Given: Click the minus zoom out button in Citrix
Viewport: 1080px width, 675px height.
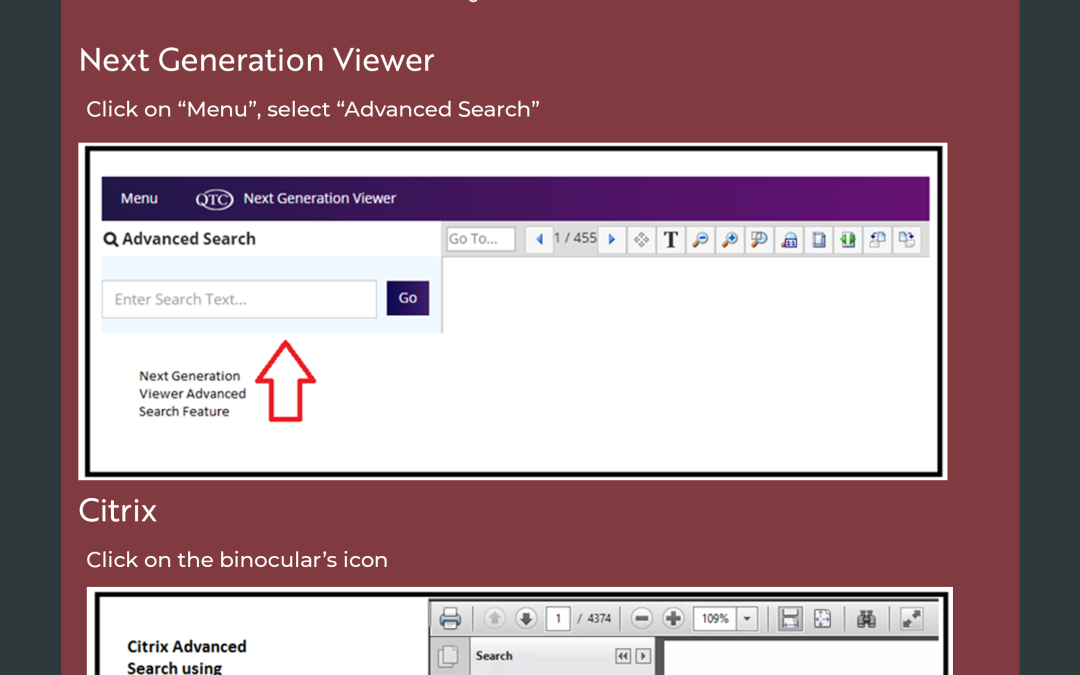Looking at the screenshot, I should tap(641, 618).
